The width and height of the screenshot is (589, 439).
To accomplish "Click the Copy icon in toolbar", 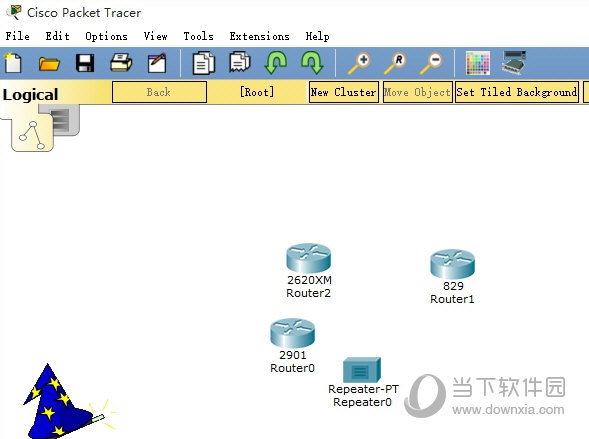I will click(x=204, y=63).
